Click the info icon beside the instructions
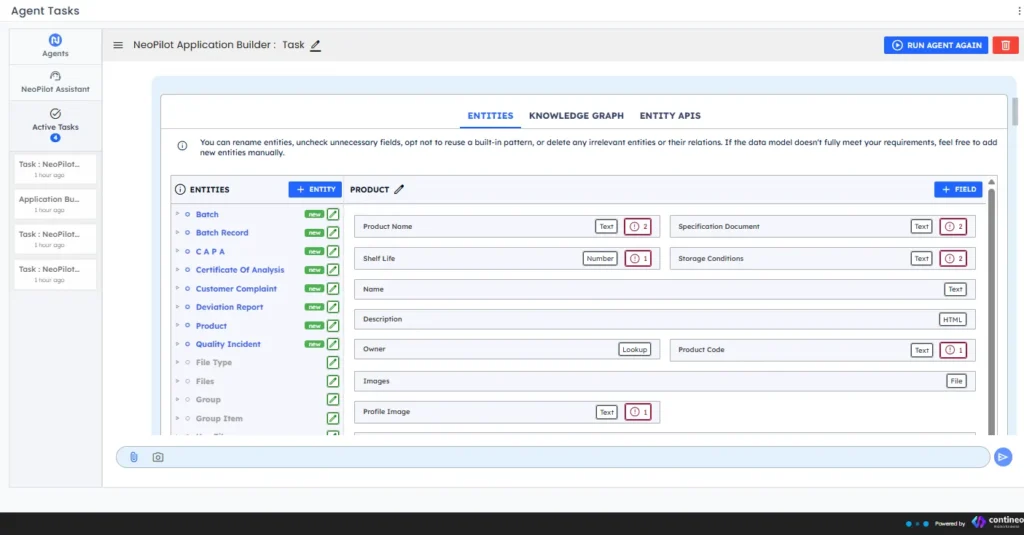 [x=182, y=146]
